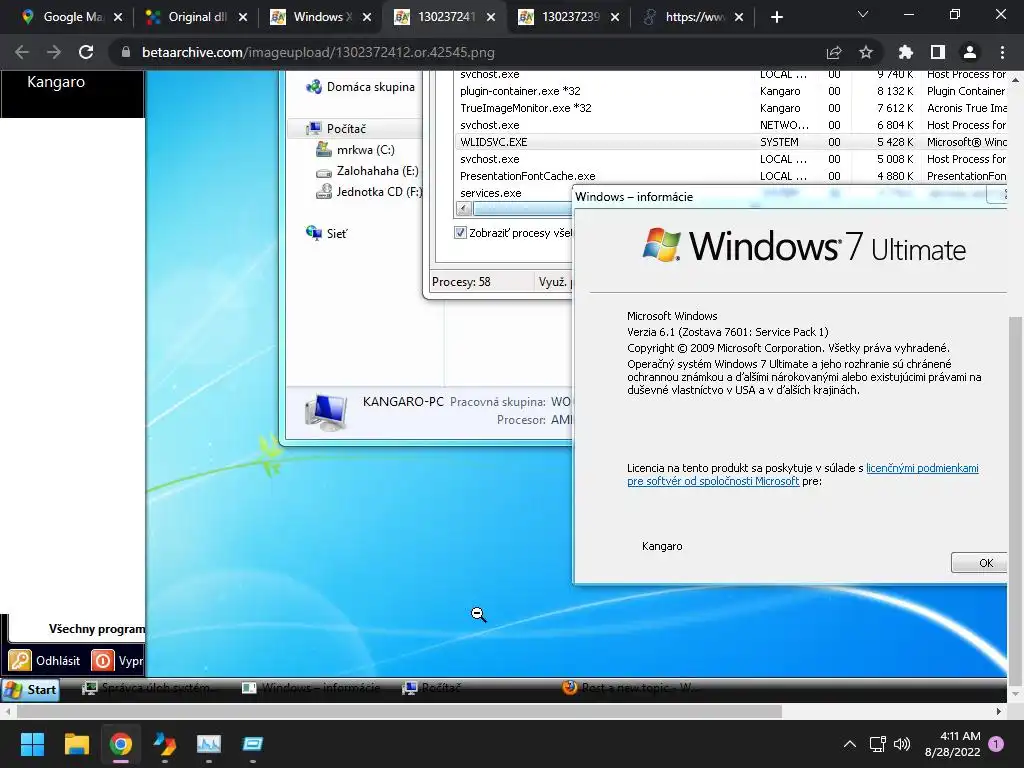Click the right arrow of the horizontal scrollbar
Viewport: 1024px width, 768px height.
tap(999, 711)
